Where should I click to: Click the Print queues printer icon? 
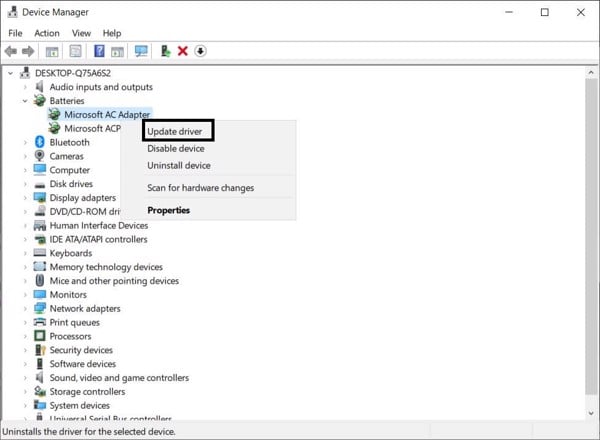[40, 322]
